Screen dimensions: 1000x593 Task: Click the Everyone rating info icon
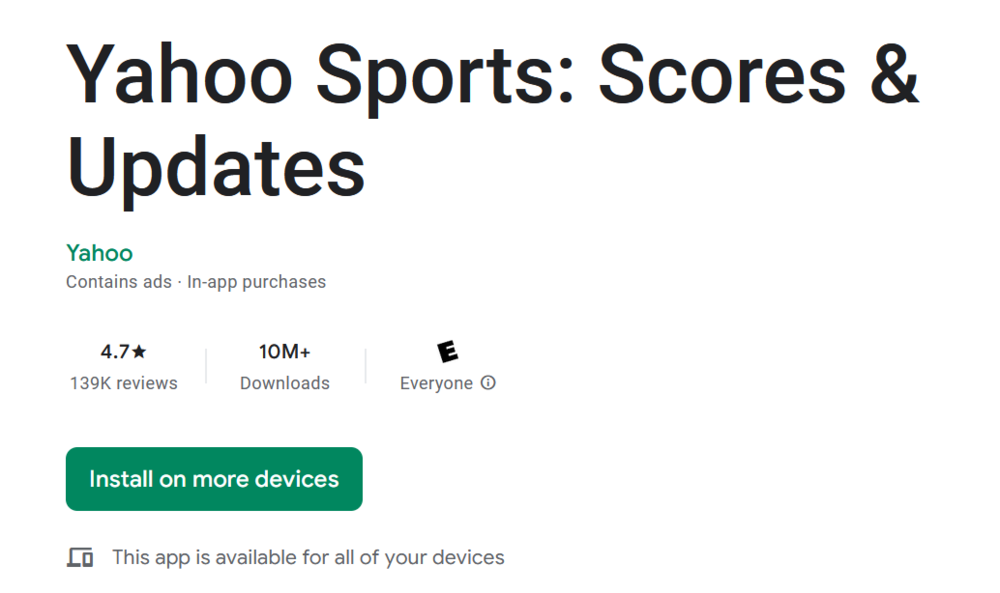[x=488, y=383]
